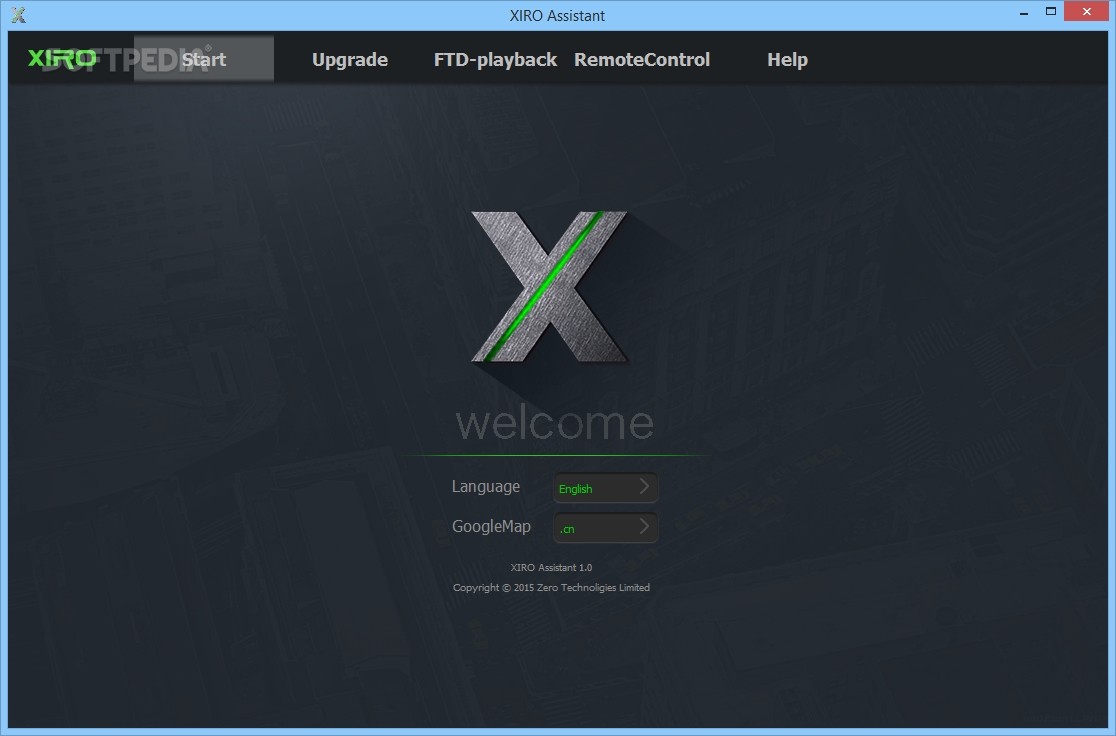Click the "welcome" heading text
The height and width of the screenshot is (736, 1116).
point(554,423)
